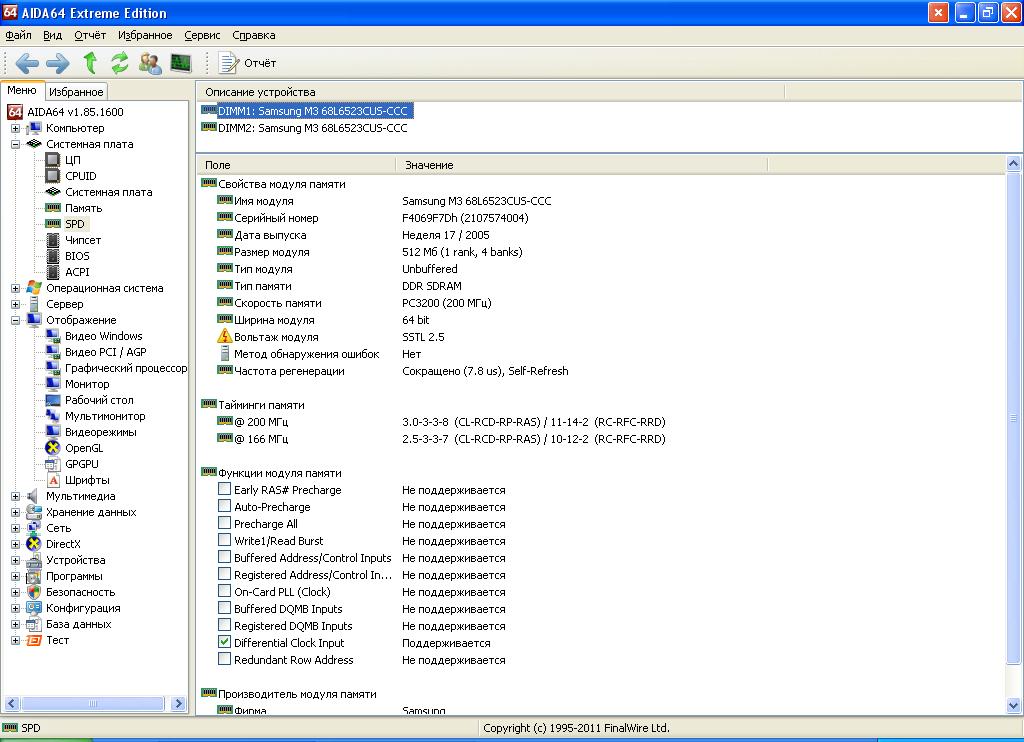The image size is (1024, 742).
Task: Toggle Redundant Row Address checkbox
Action: [x=224, y=659]
